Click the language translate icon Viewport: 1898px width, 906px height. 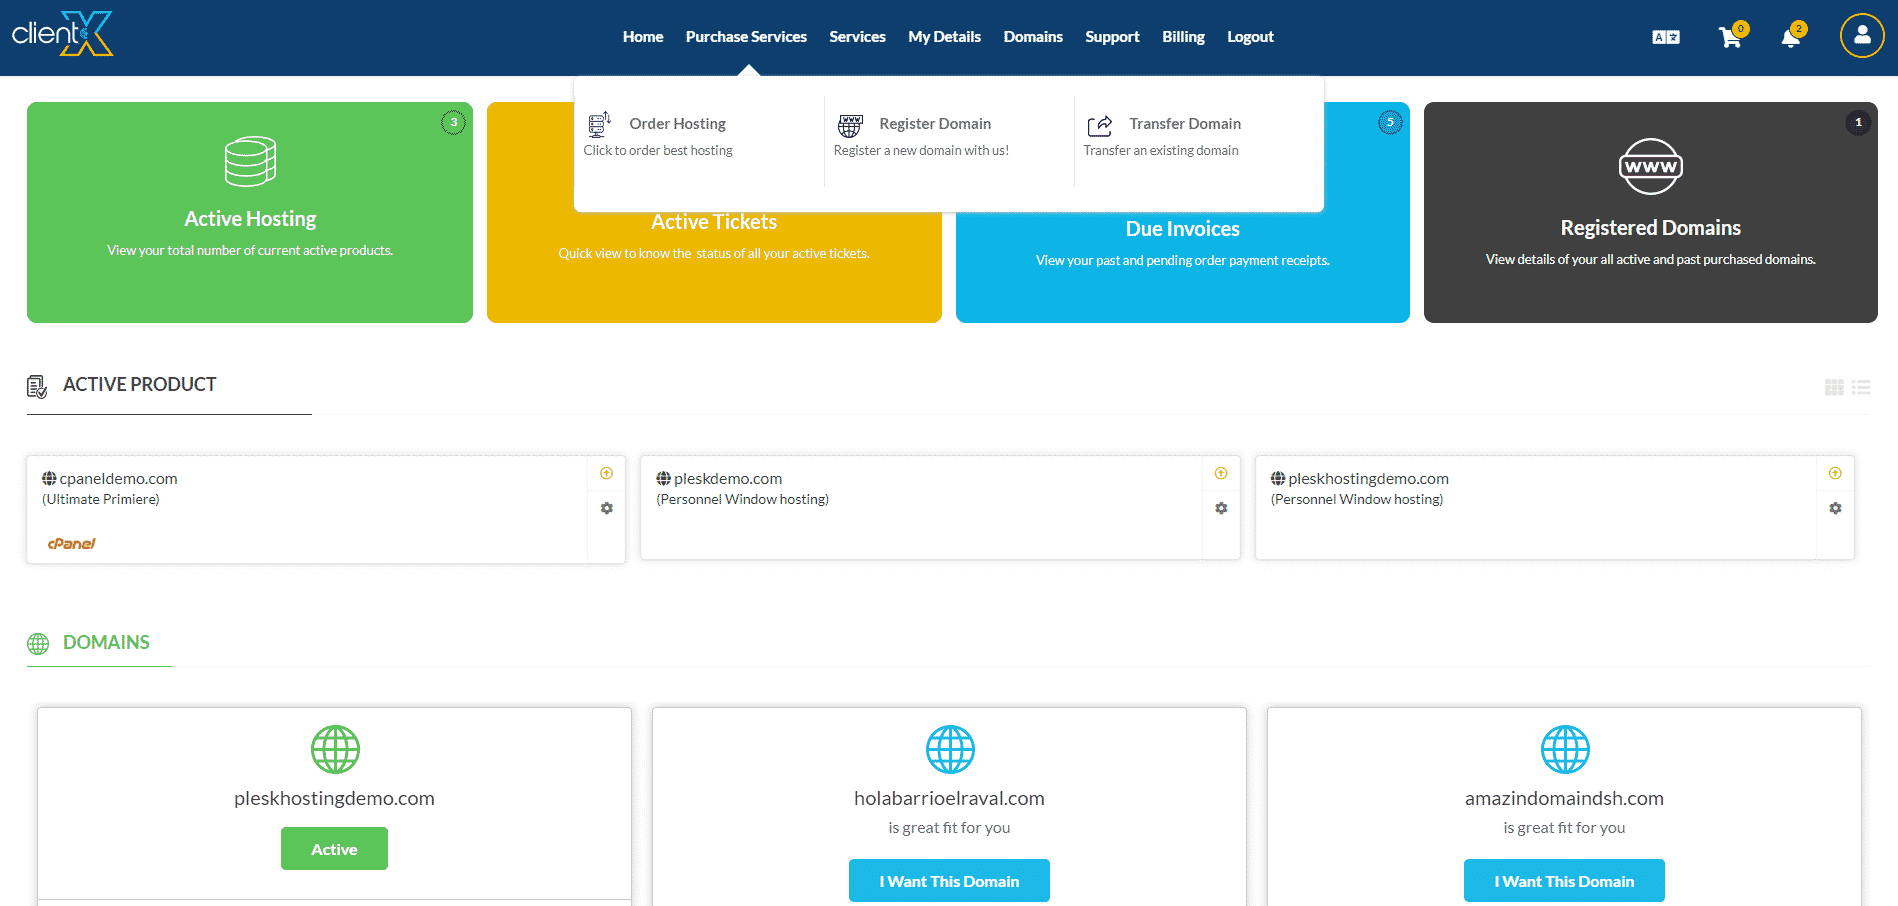pyautogui.click(x=1666, y=37)
